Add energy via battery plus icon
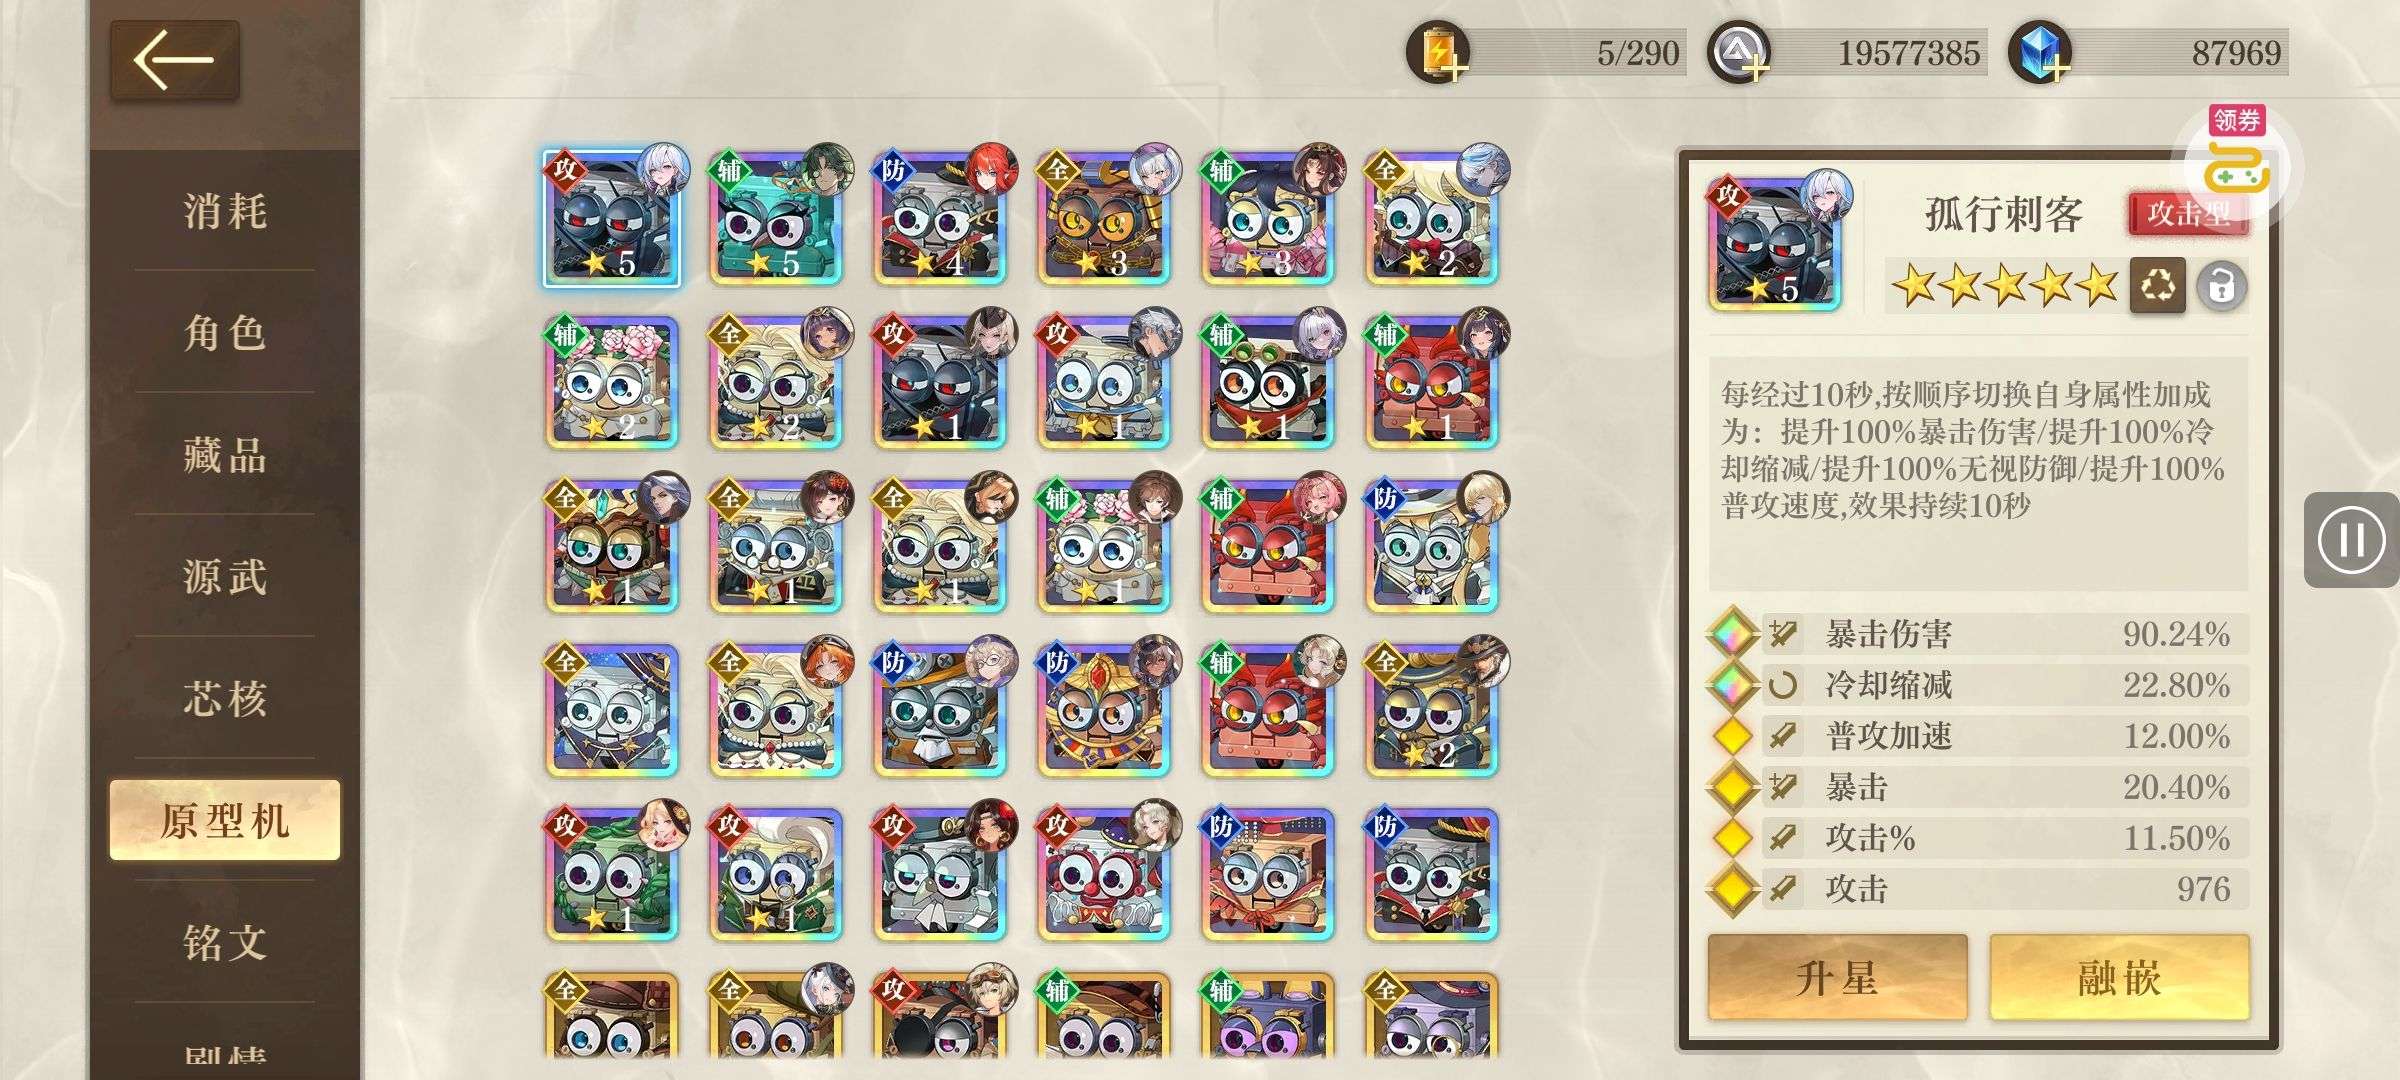Viewport: 2400px width, 1080px height. (1437, 52)
